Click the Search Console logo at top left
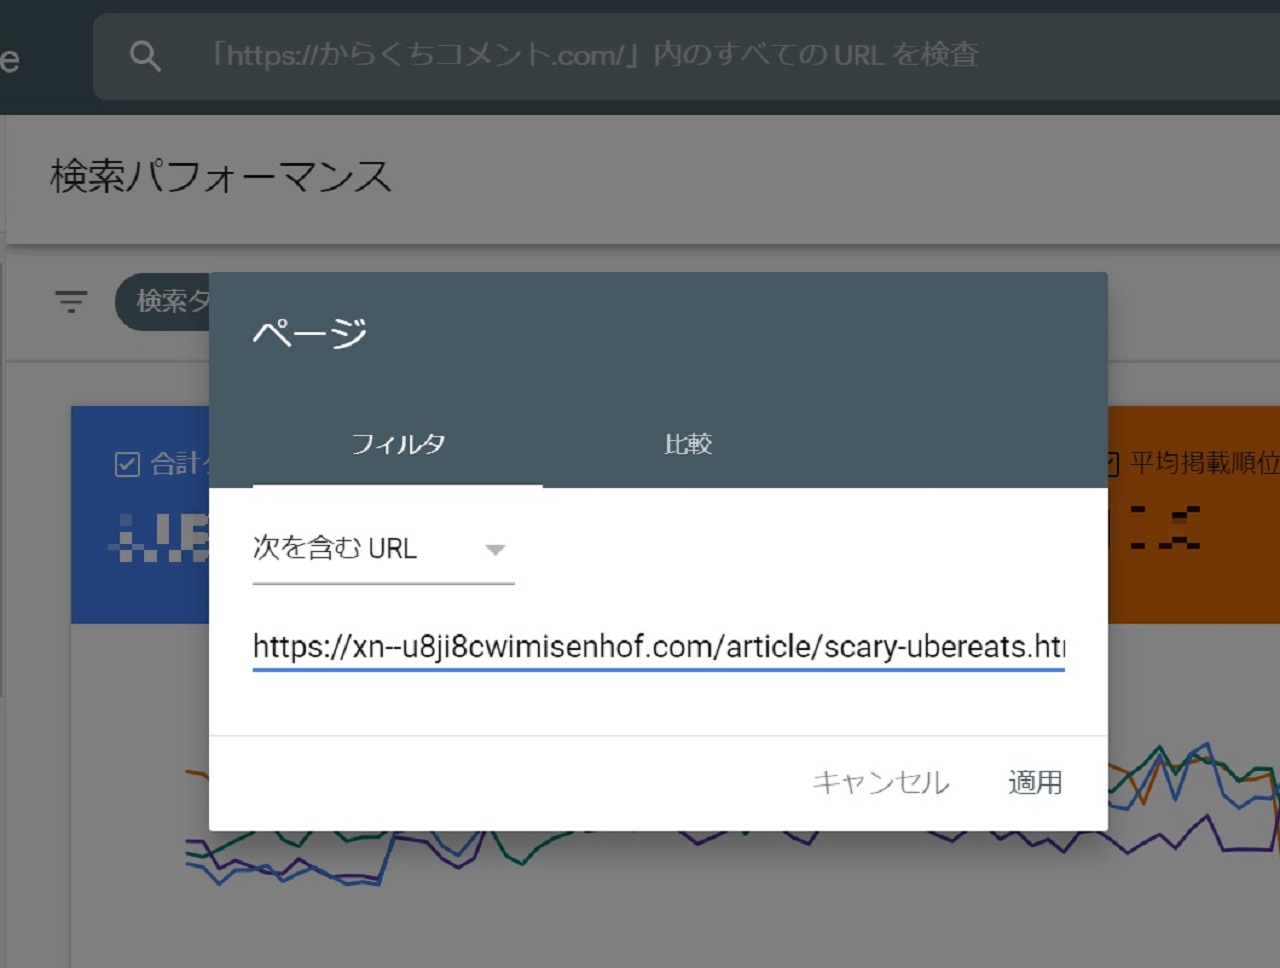1280x968 pixels. point(10,60)
